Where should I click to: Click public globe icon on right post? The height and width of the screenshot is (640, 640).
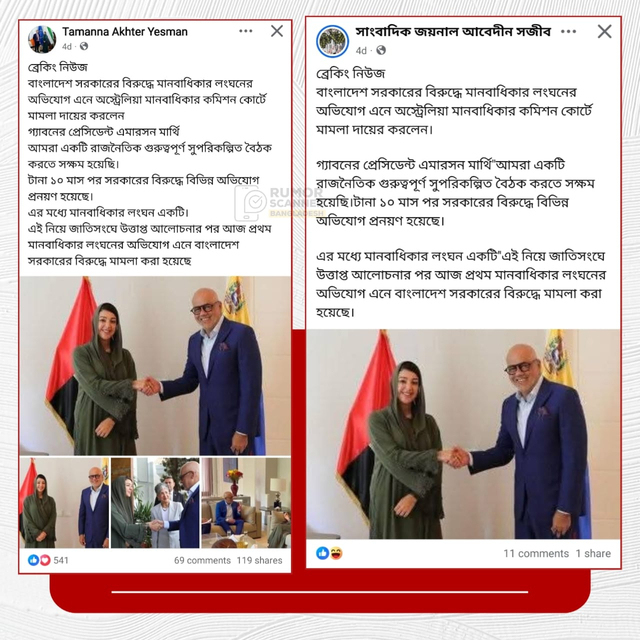point(381,50)
